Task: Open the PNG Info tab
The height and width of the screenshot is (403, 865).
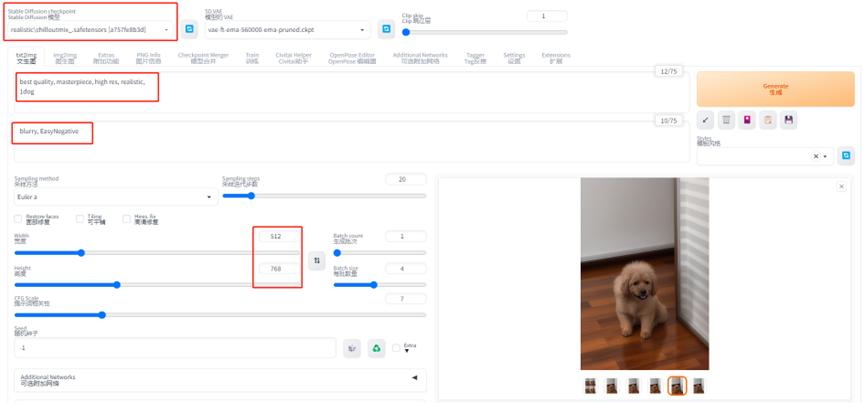Action: click(x=148, y=58)
